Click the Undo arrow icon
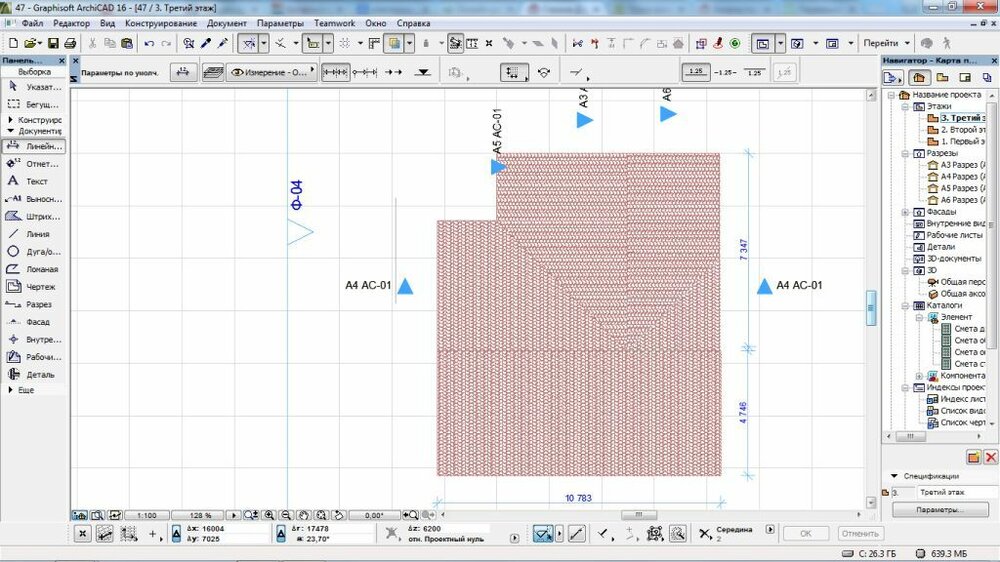The width and height of the screenshot is (1000, 562). click(149, 44)
